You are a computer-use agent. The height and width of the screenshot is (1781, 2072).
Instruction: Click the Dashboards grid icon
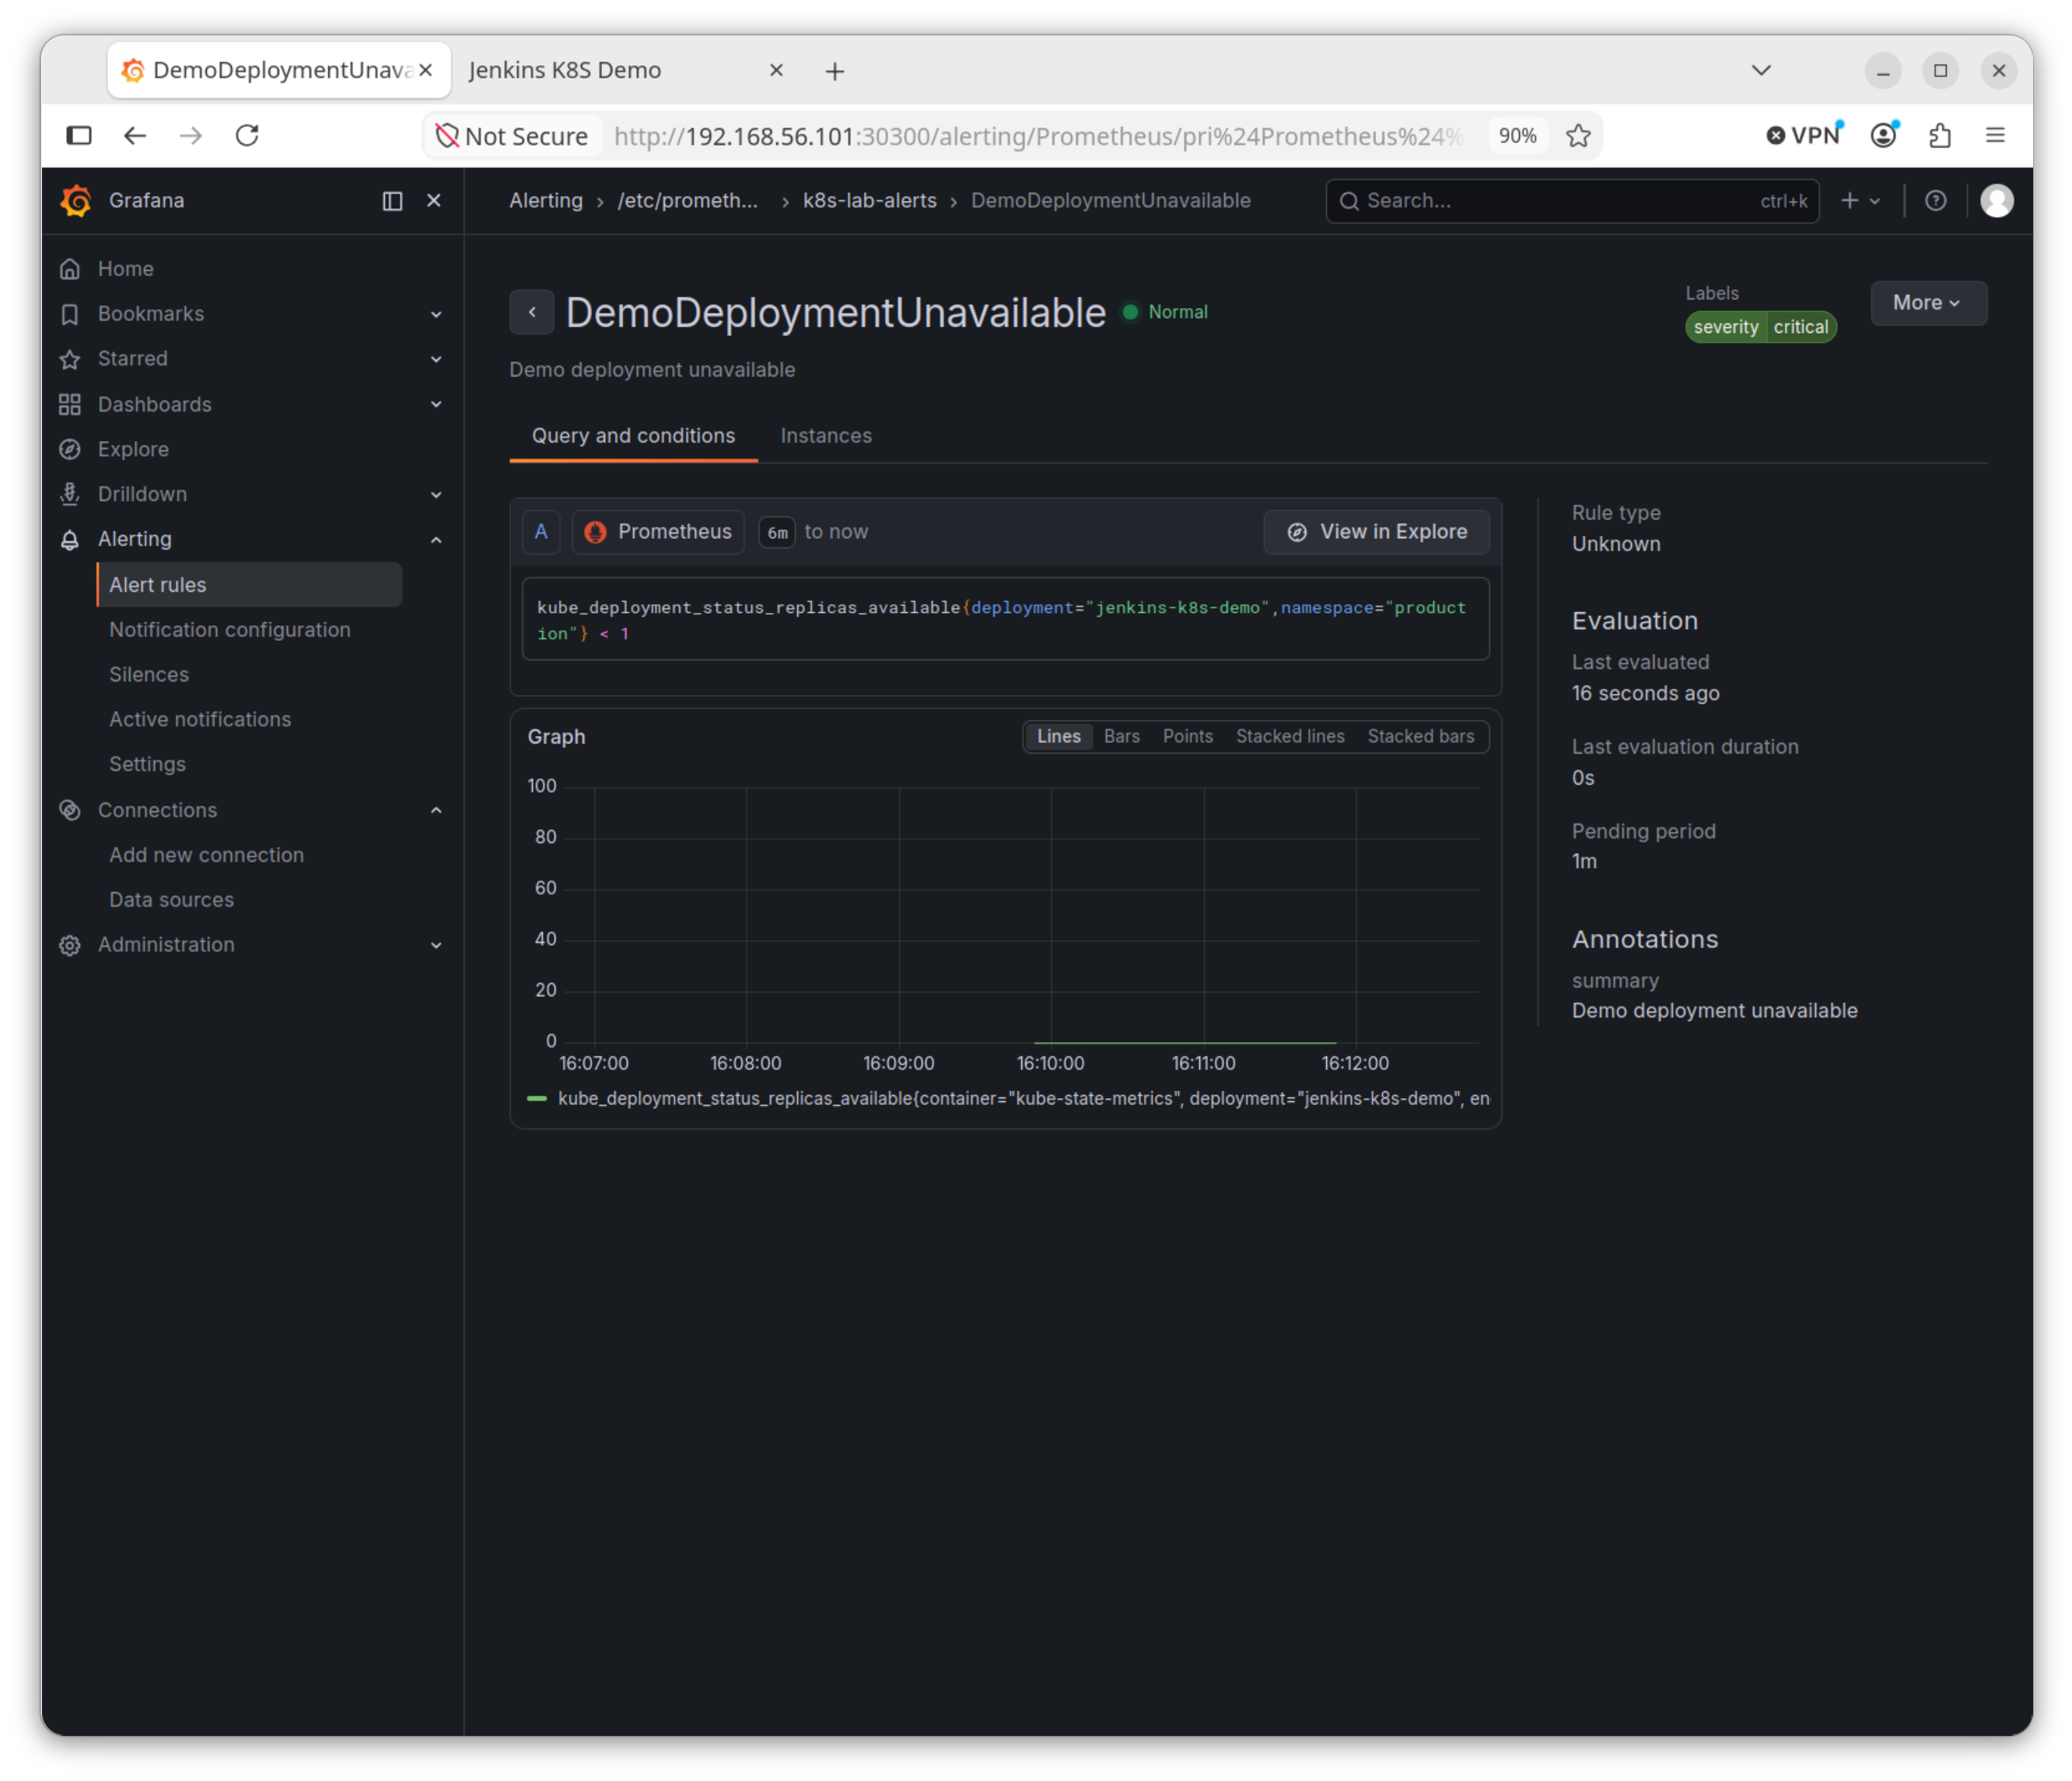point(70,404)
